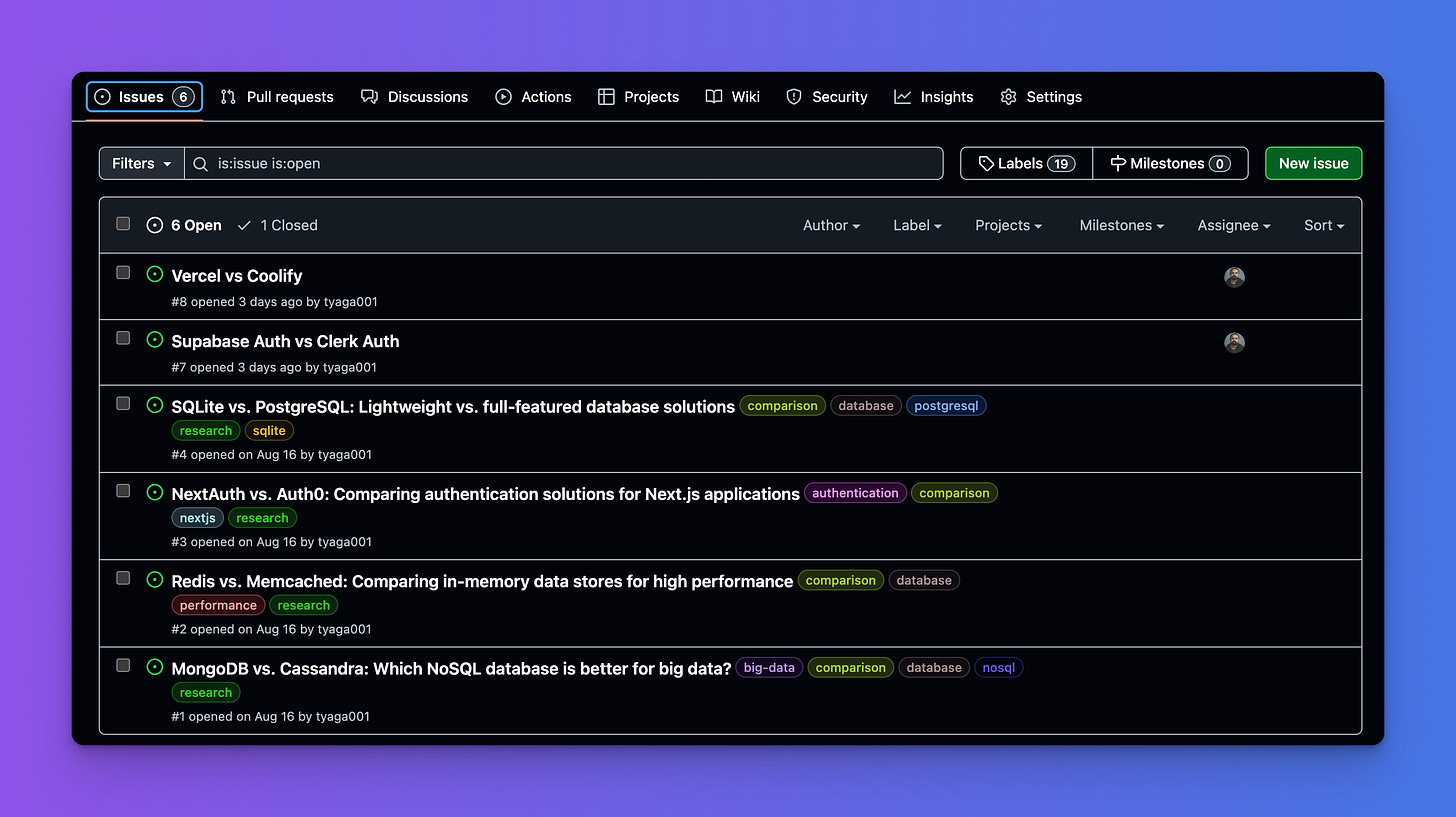Open issue Redis vs. Memcached
1456x817 pixels.
click(x=482, y=581)
